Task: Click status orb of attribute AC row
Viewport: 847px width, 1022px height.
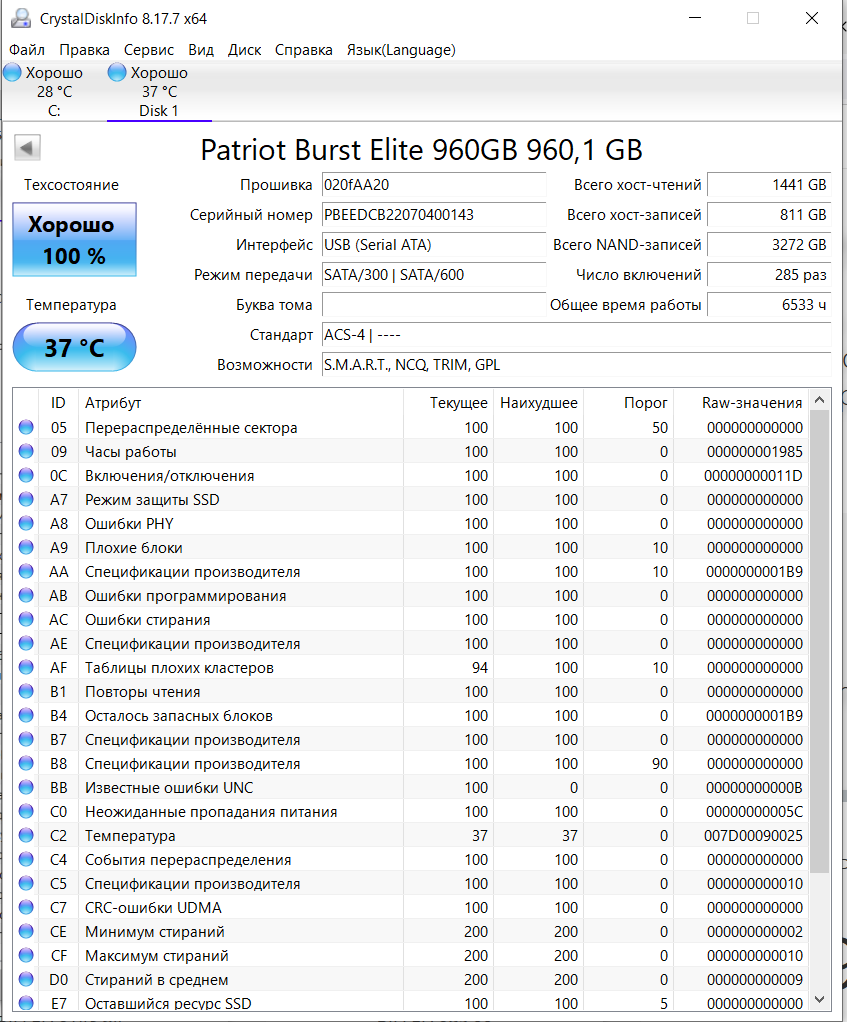Action: (26, 619)
